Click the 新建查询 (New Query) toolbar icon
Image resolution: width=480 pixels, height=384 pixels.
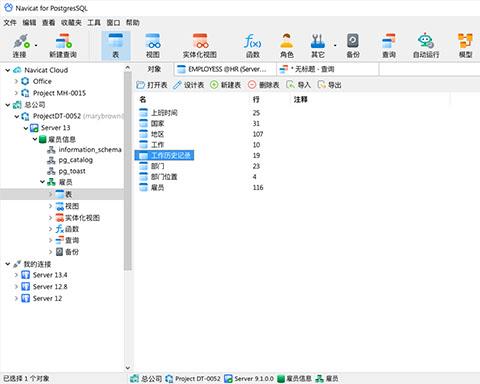coord(63,46)
